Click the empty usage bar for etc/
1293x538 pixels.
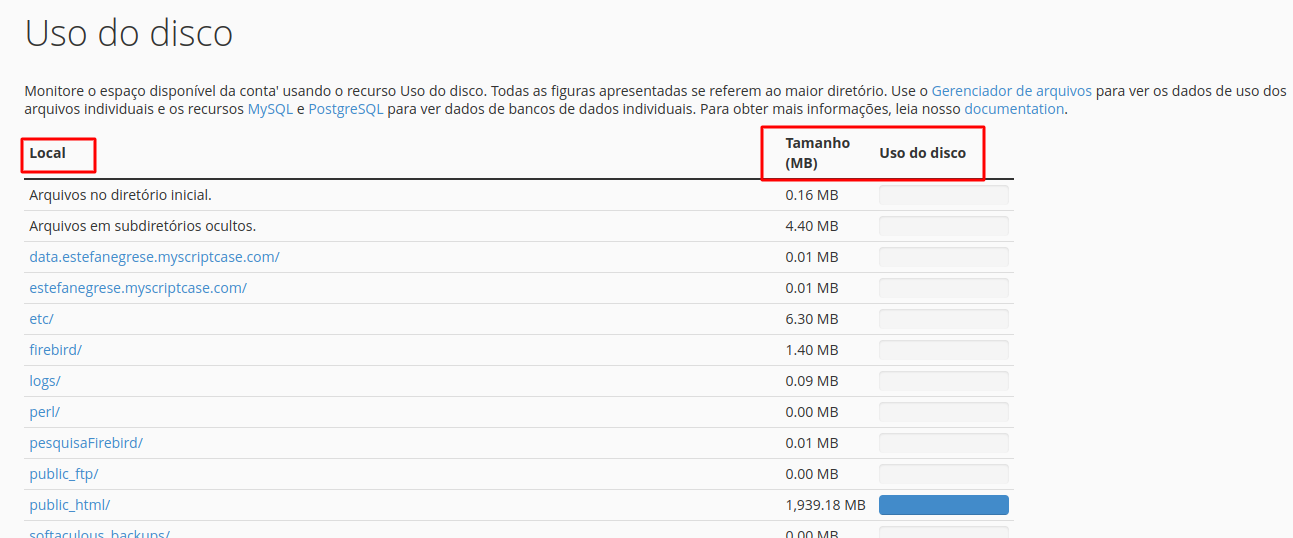944,319
